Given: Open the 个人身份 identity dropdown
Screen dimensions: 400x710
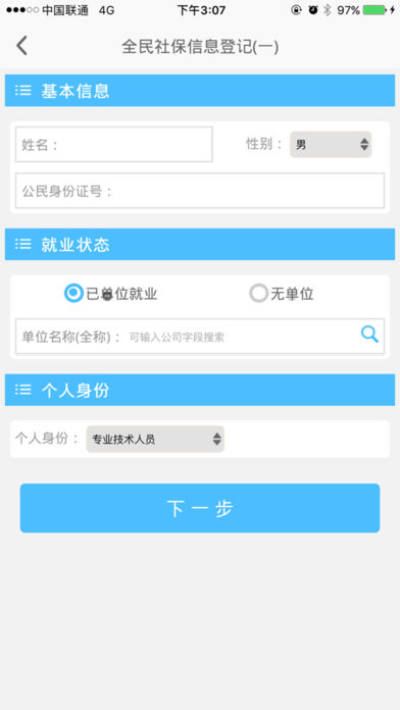Looking at the screenshot, I should pyautogui.click(x=155, y=439).
